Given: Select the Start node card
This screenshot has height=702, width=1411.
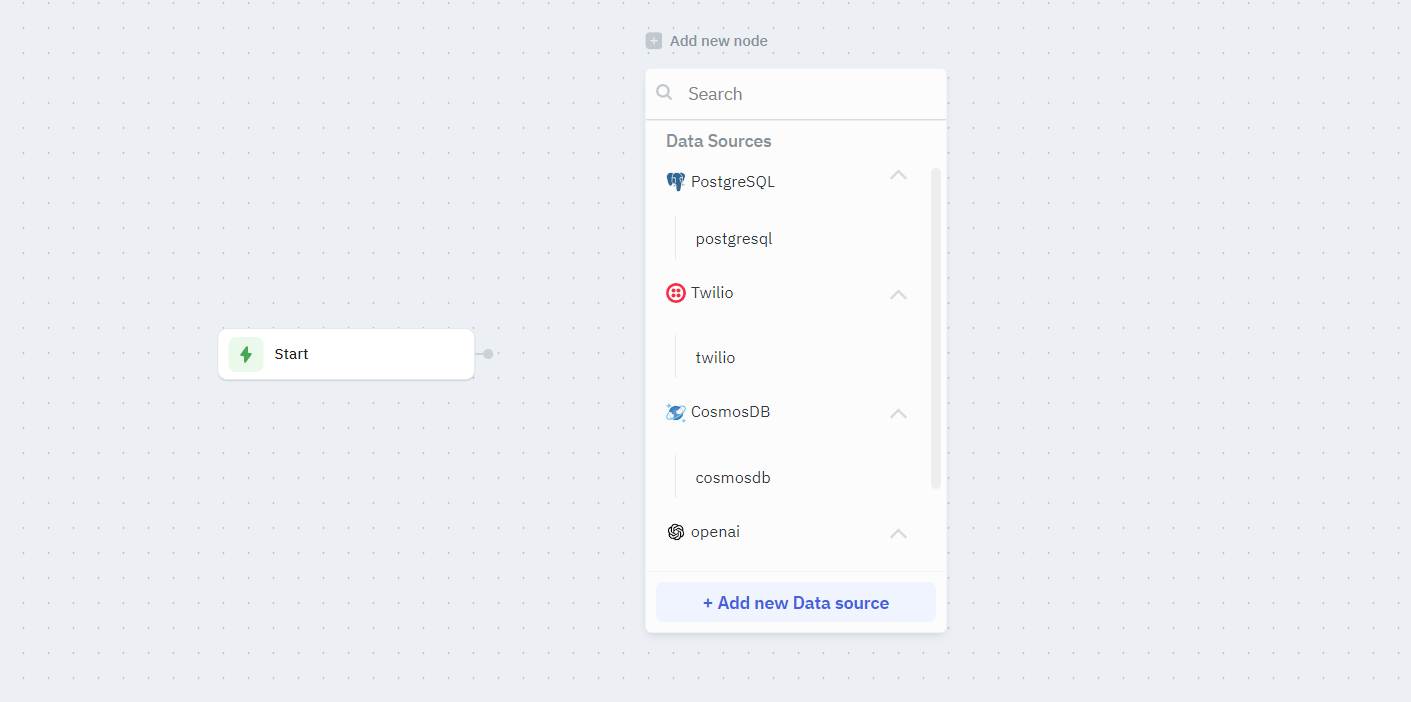Looking at the screenshot, I should click(x=360, y=354).
